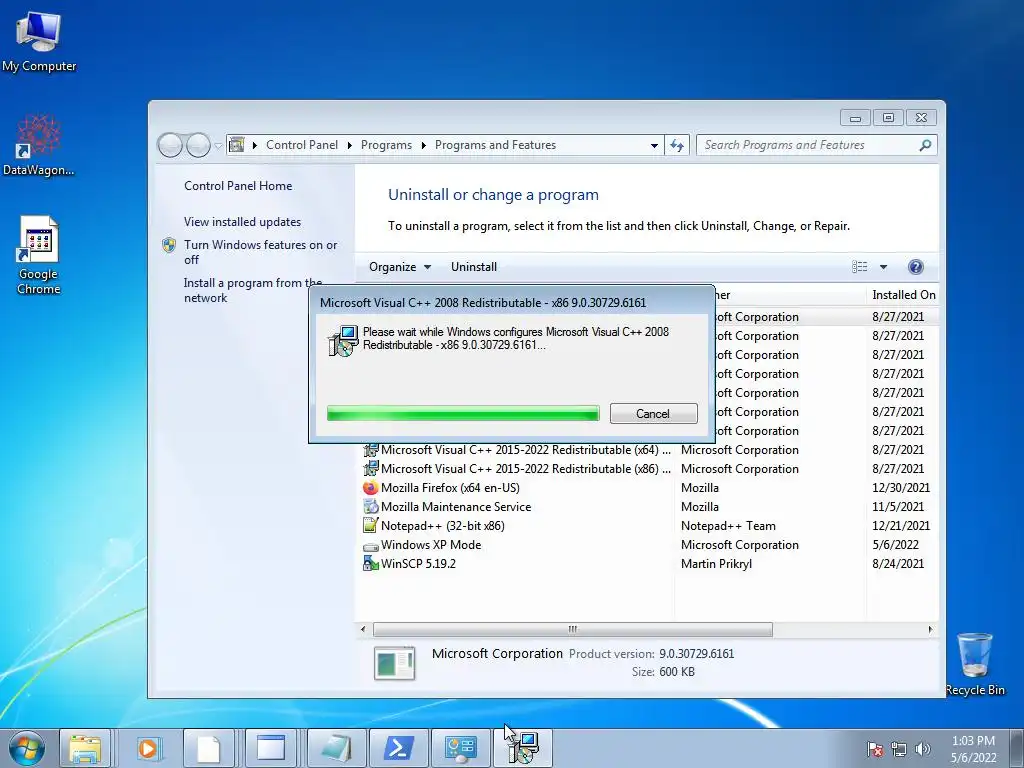Click the Control Panel icon in address bar
The width and height of the screenshot is (1024, 768).
[236, 145]
